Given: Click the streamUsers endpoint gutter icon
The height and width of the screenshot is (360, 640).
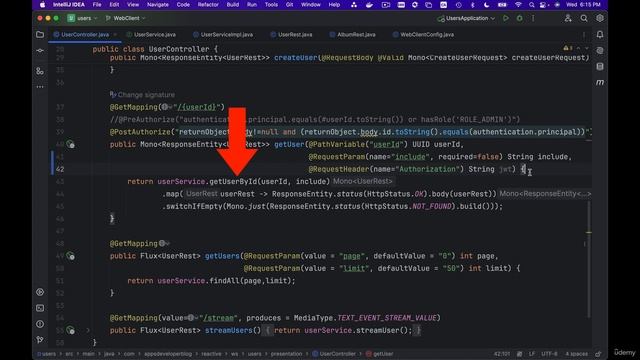Looking at the screenshot, I should [x=71, y=331].
